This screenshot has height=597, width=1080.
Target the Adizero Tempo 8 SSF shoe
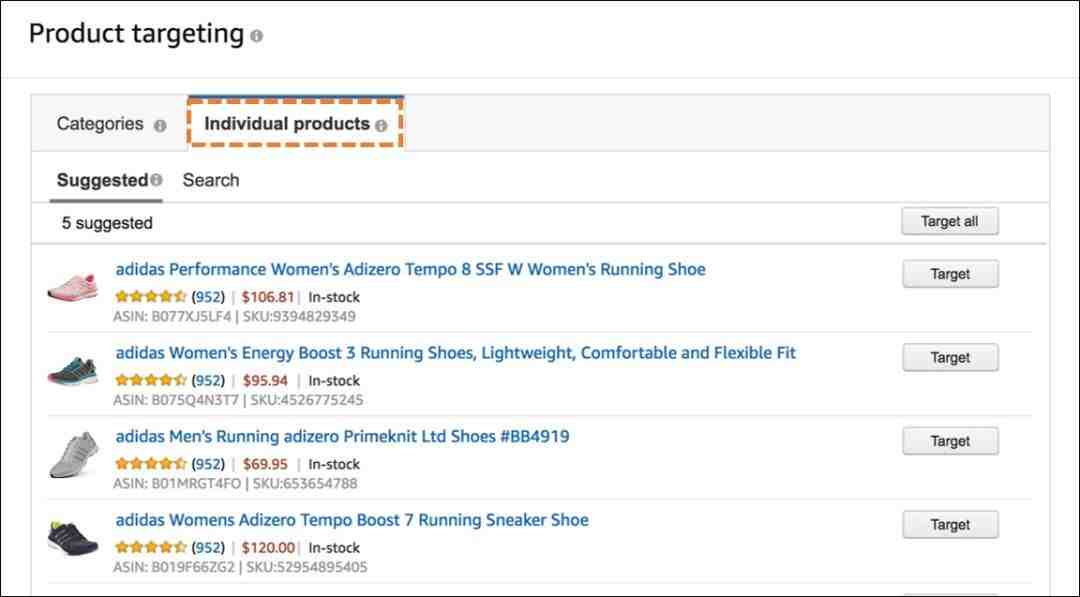[x=951, y=274]
